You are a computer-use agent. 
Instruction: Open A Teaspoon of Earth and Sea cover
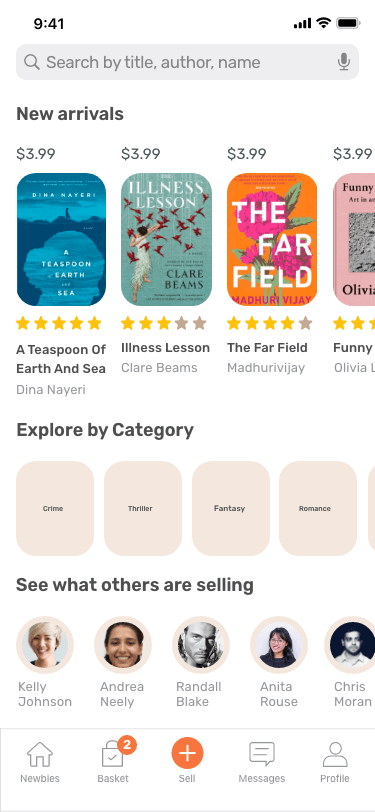click(x=61, y=239)
